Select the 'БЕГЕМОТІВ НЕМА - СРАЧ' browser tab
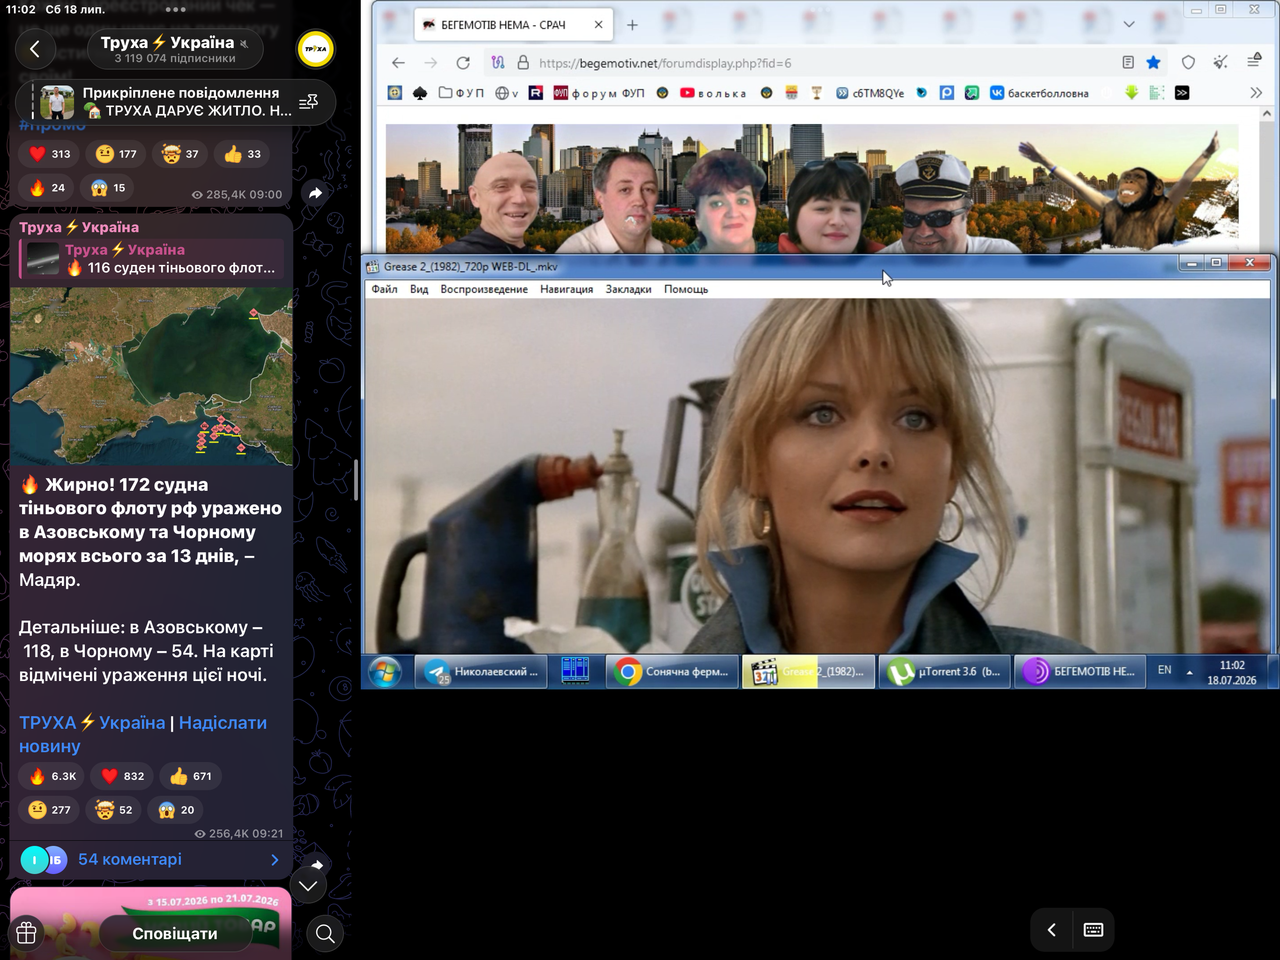 (x=513, y=25)
